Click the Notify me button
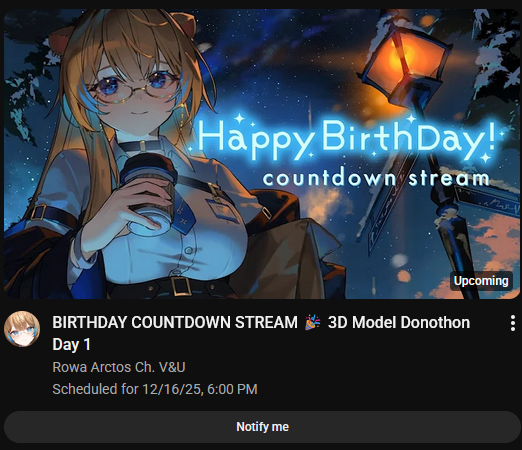The height and width of the screenshot is (450, 522). (x=262, y=427)
